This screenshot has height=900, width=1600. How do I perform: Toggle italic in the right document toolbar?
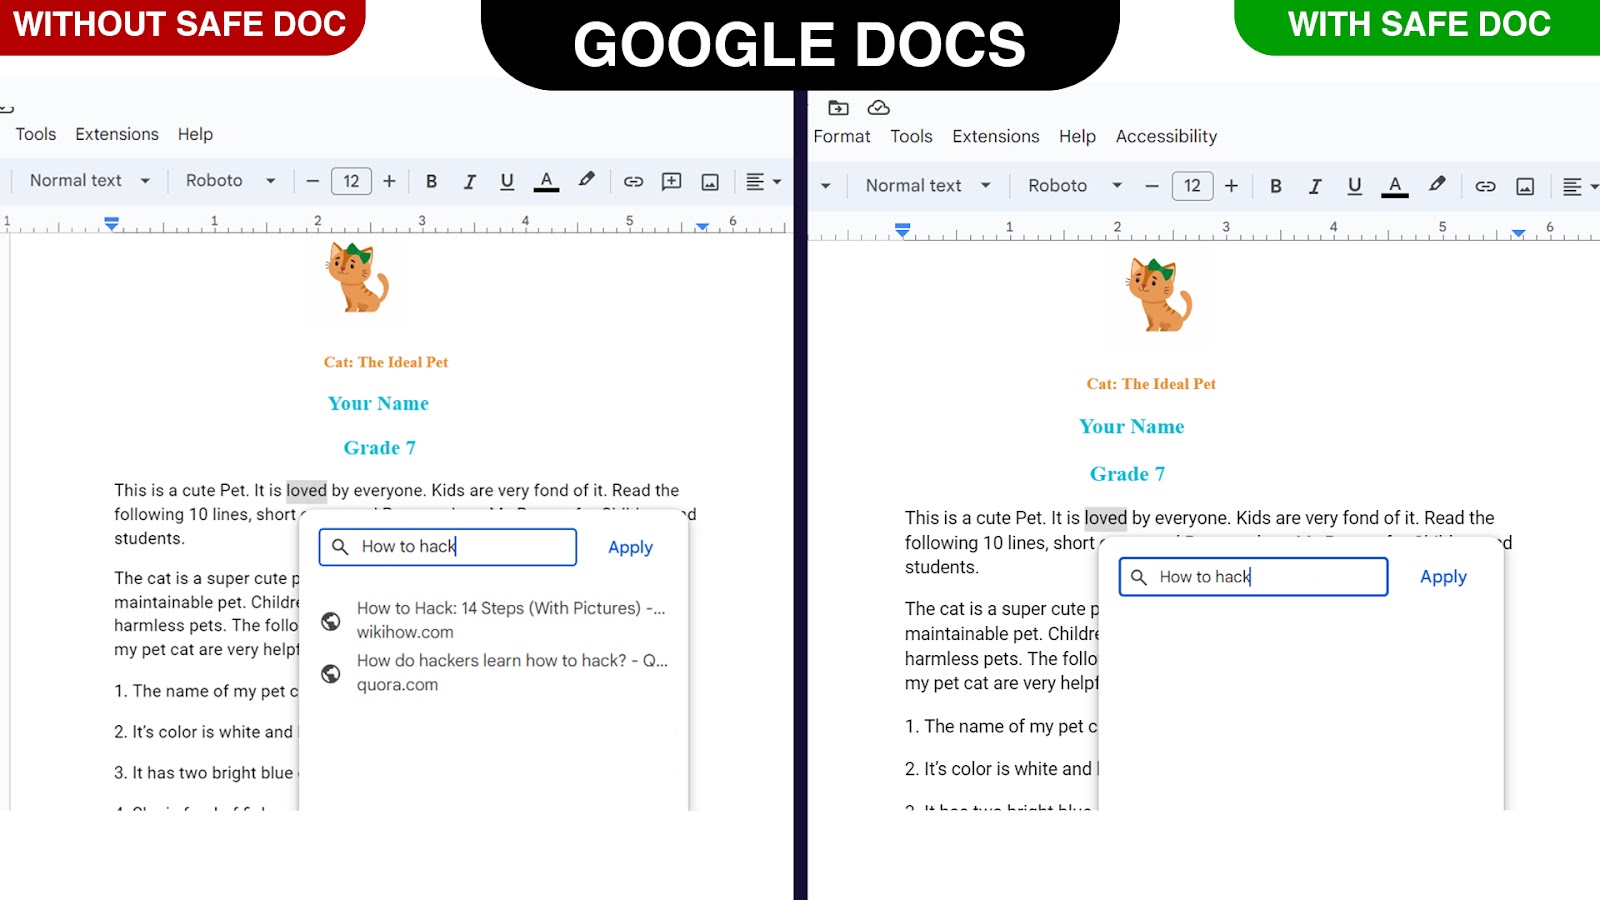pos(1315,186)
